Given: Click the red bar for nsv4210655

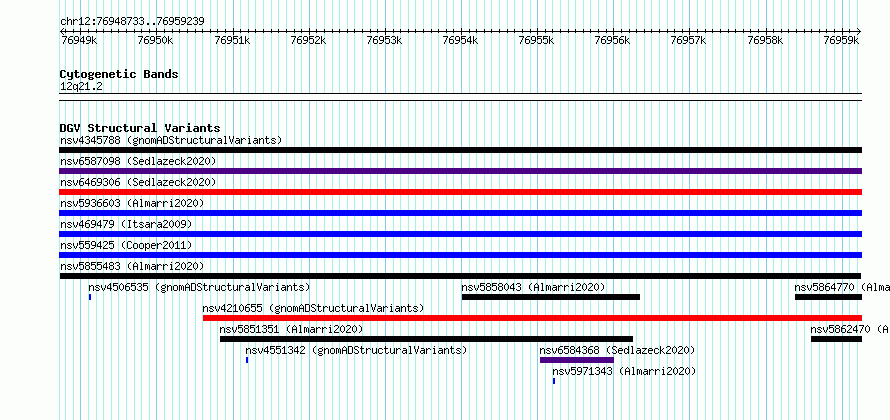Looking at the screenshot, I should [532, 318].
